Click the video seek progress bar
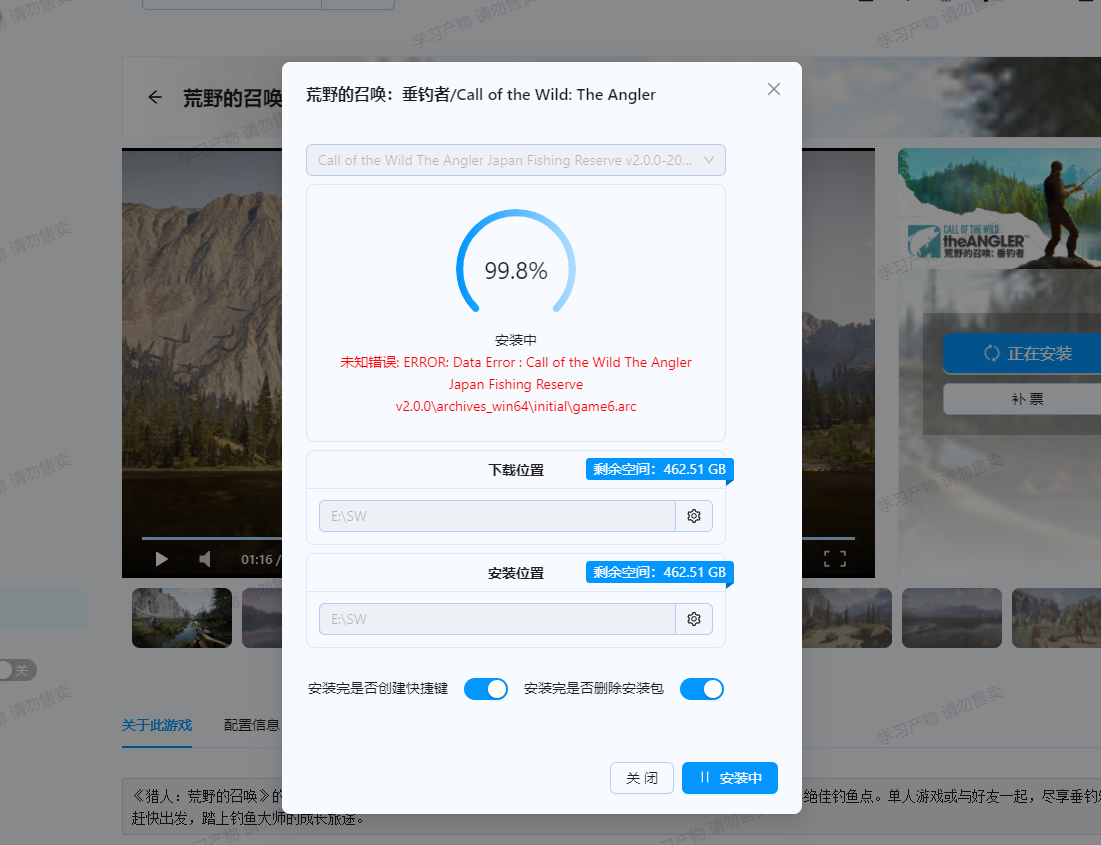 [x=498, y=538]
